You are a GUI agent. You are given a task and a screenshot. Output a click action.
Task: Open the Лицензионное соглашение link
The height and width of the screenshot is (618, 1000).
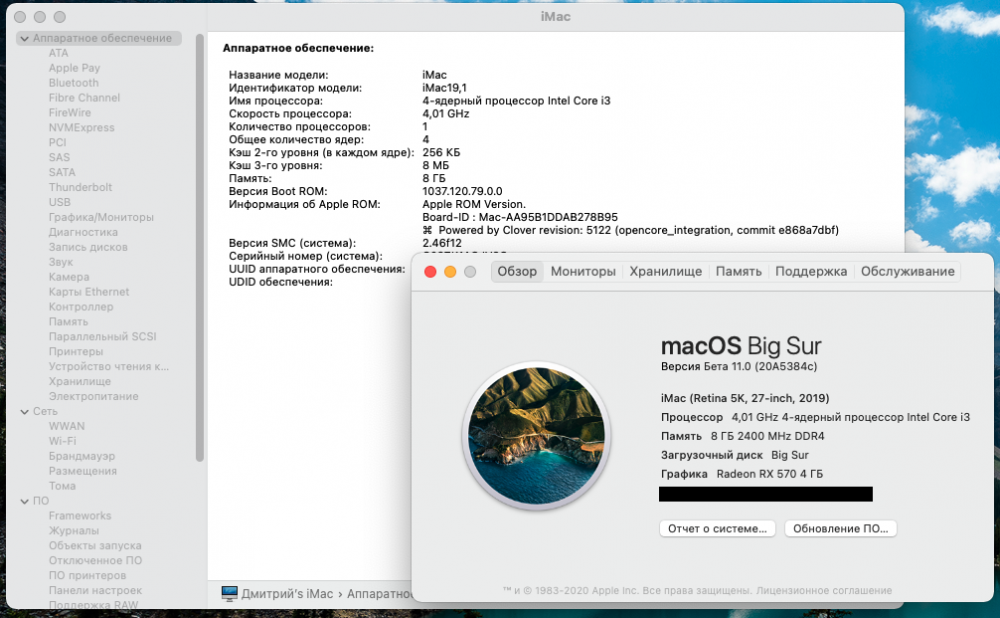[823, 590]
